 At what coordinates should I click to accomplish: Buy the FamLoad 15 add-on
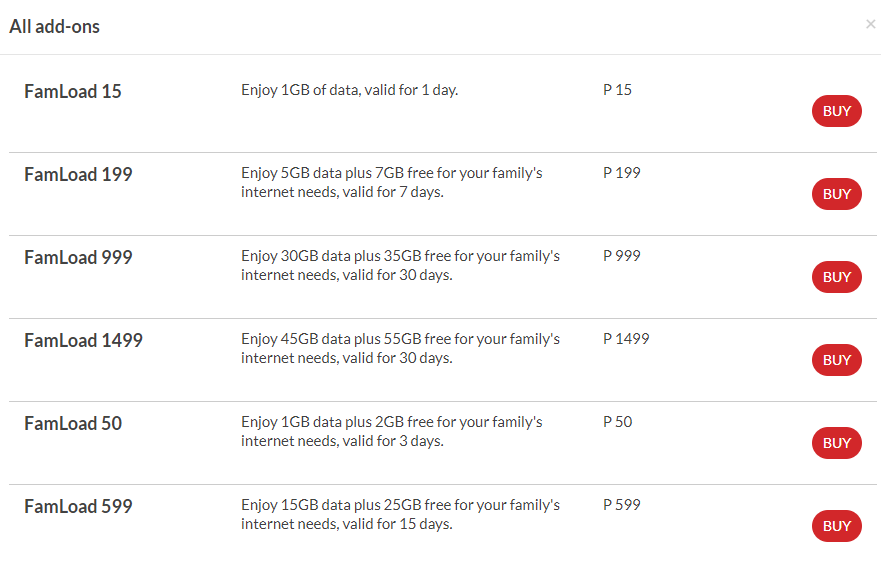click(836, 111)
